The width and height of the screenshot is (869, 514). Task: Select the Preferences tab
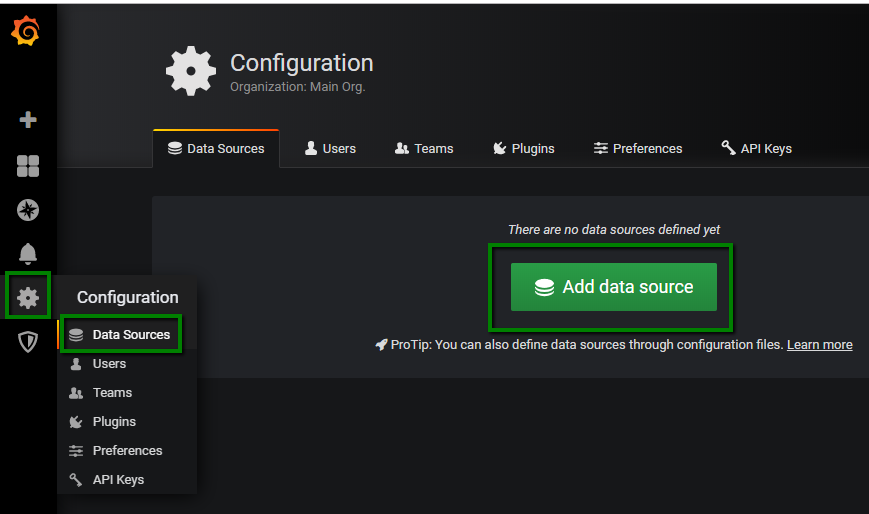637,148
